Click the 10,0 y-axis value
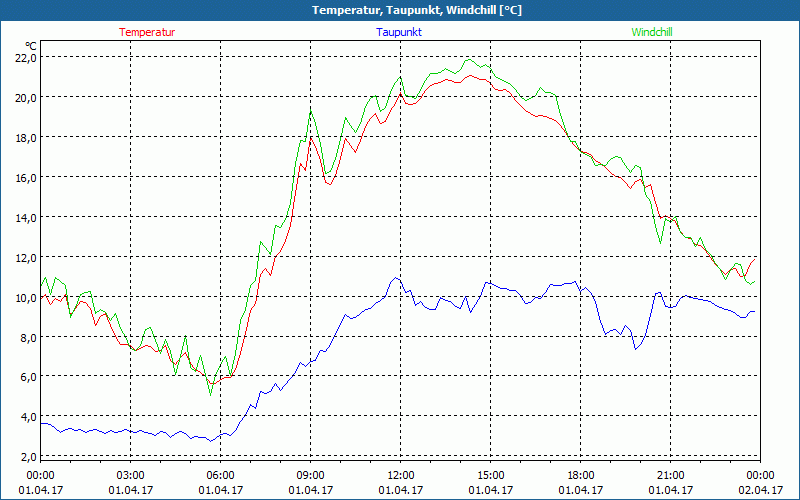 point(26,297)
